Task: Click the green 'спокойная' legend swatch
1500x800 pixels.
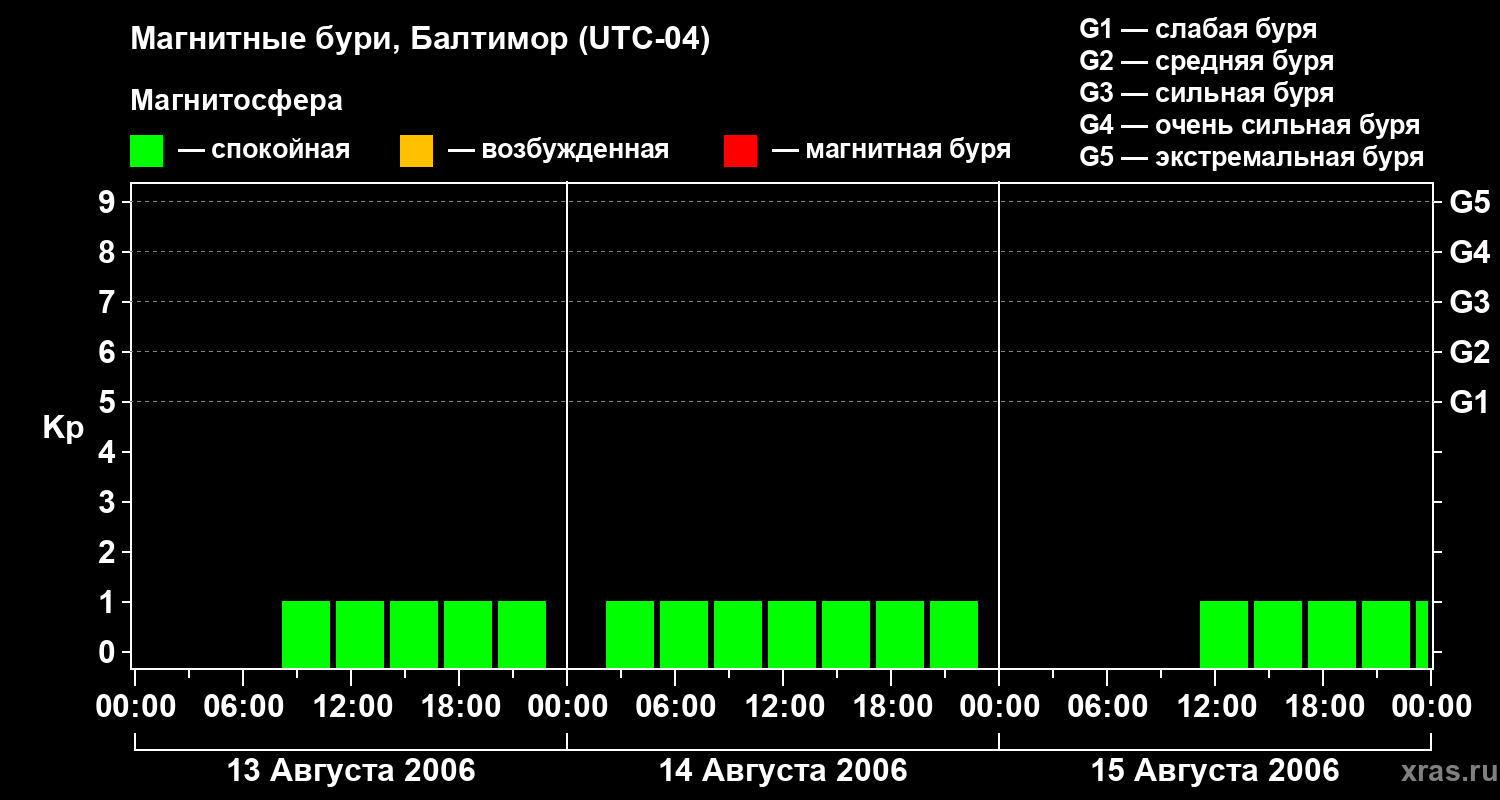Action: click(x=146, y=151)
